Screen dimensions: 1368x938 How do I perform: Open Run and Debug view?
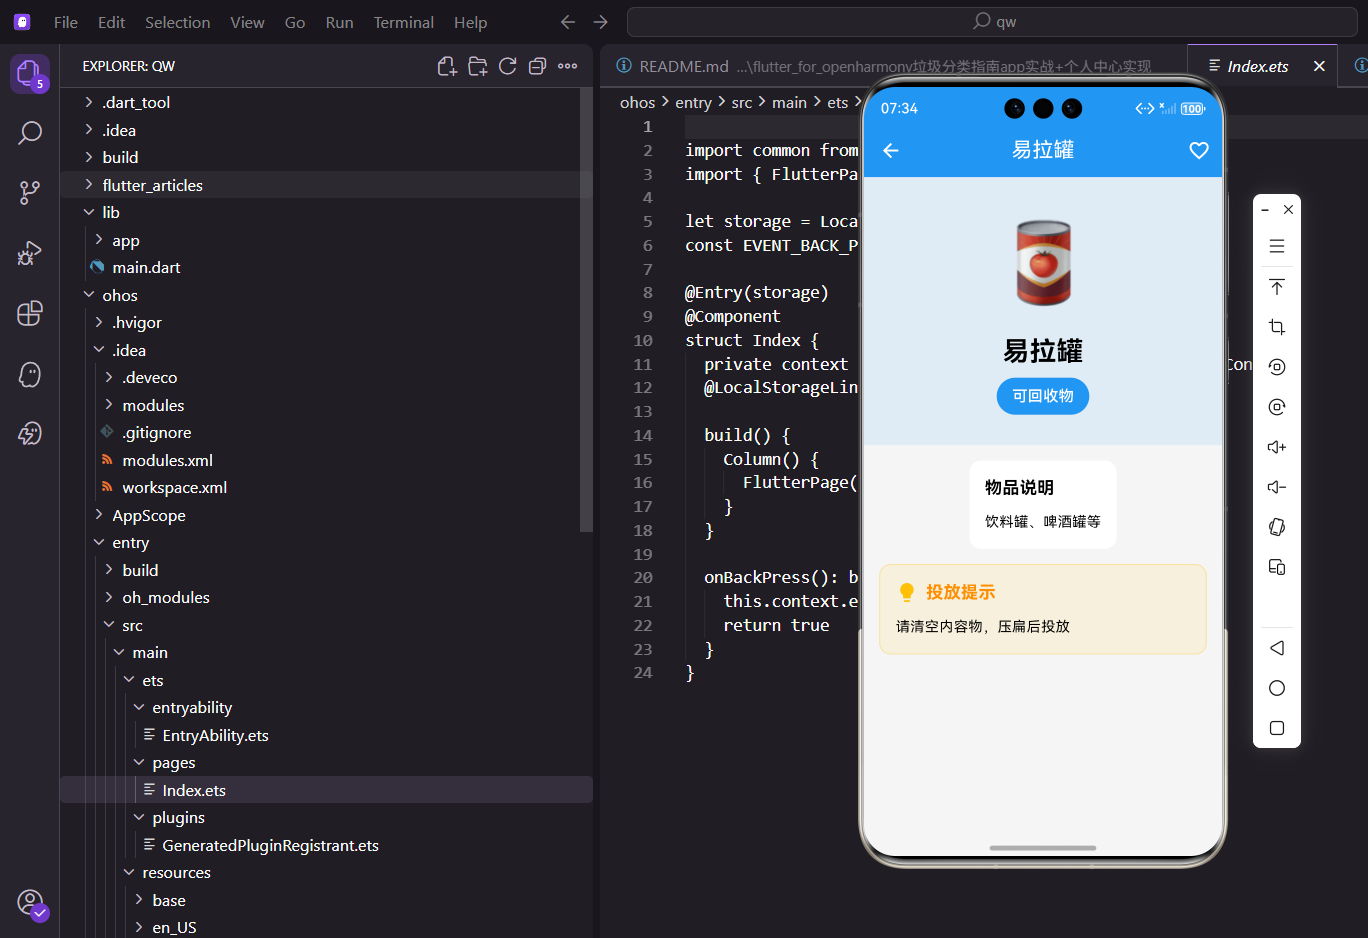click(30, 253)
